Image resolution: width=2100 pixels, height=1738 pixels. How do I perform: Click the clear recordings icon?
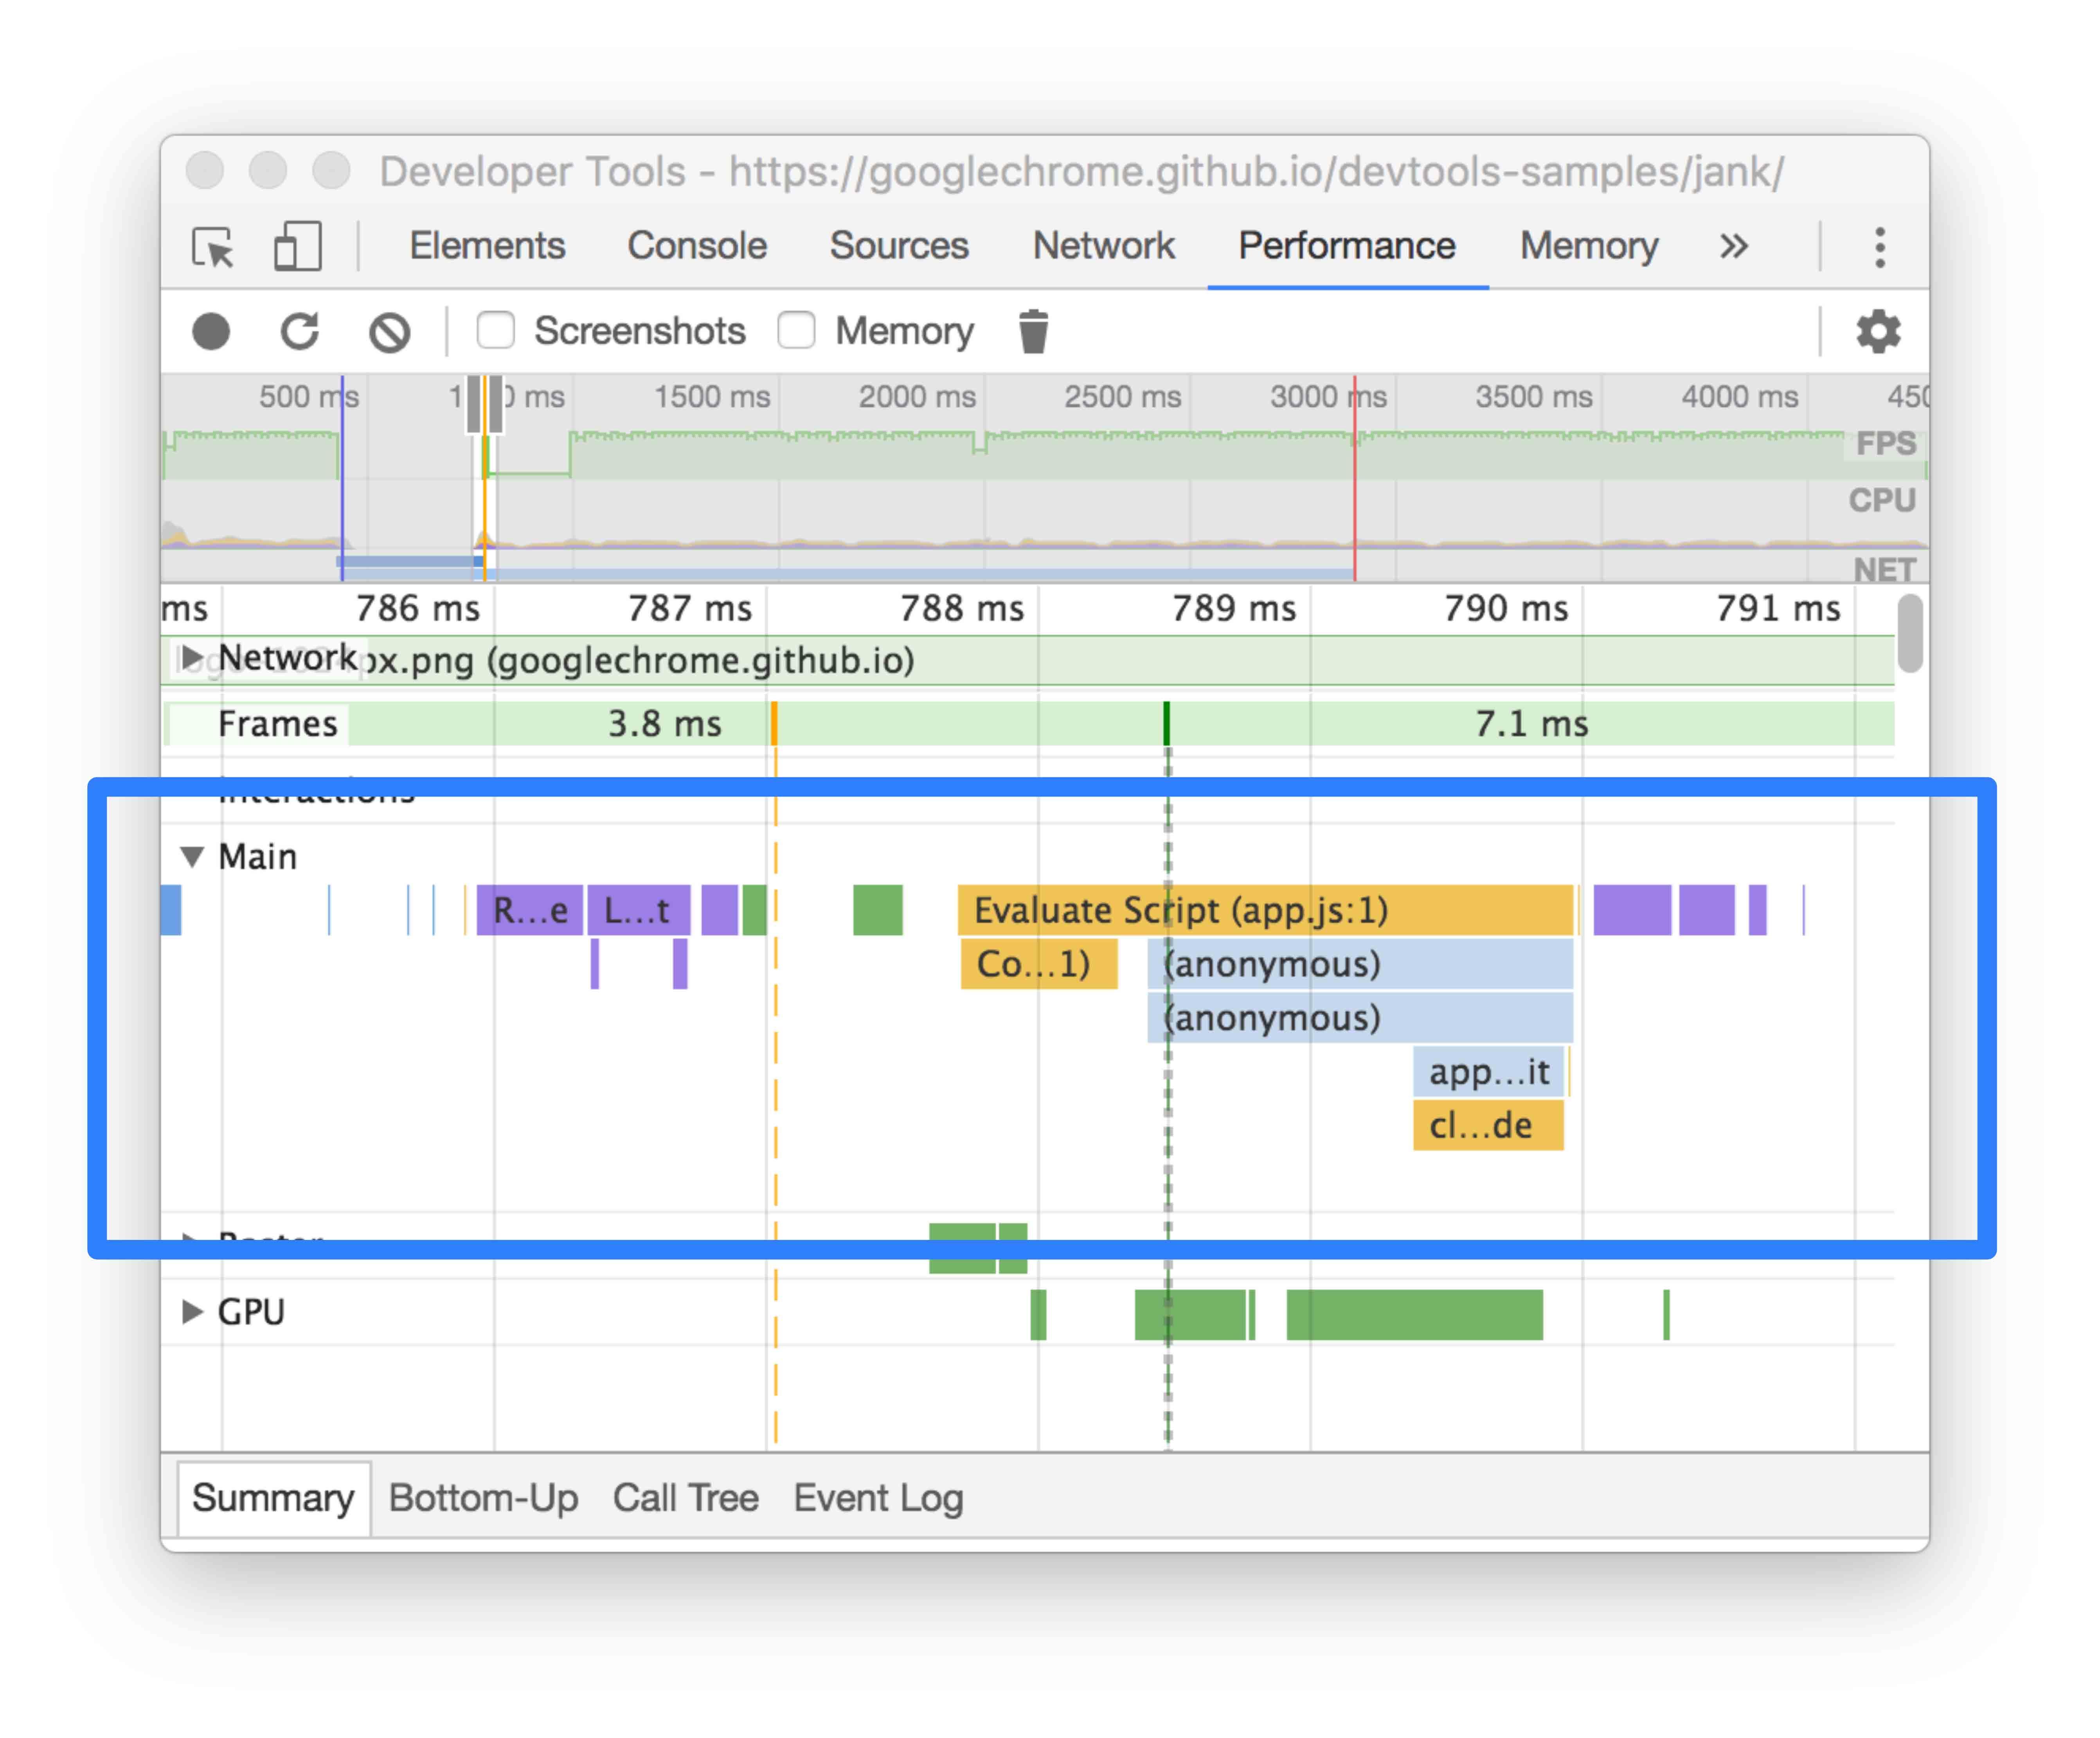[390, 331]
